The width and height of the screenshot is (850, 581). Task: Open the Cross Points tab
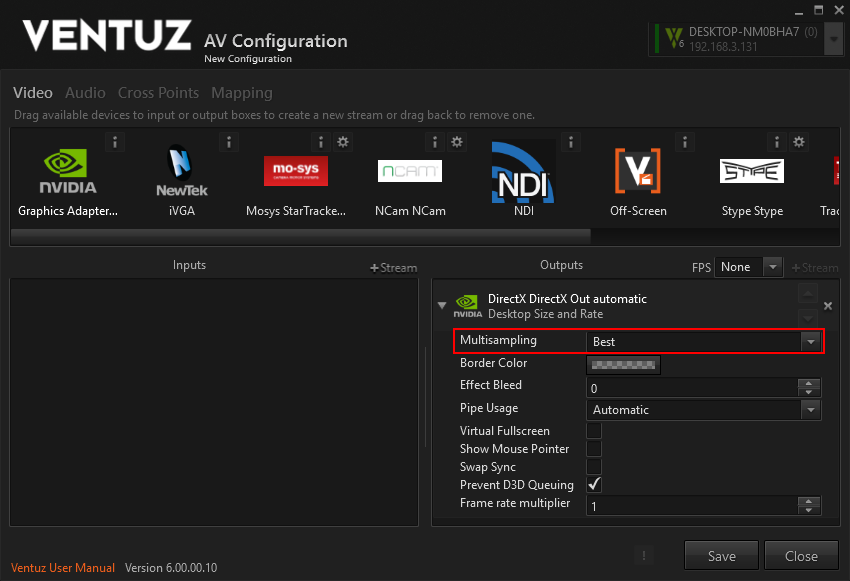158,93
